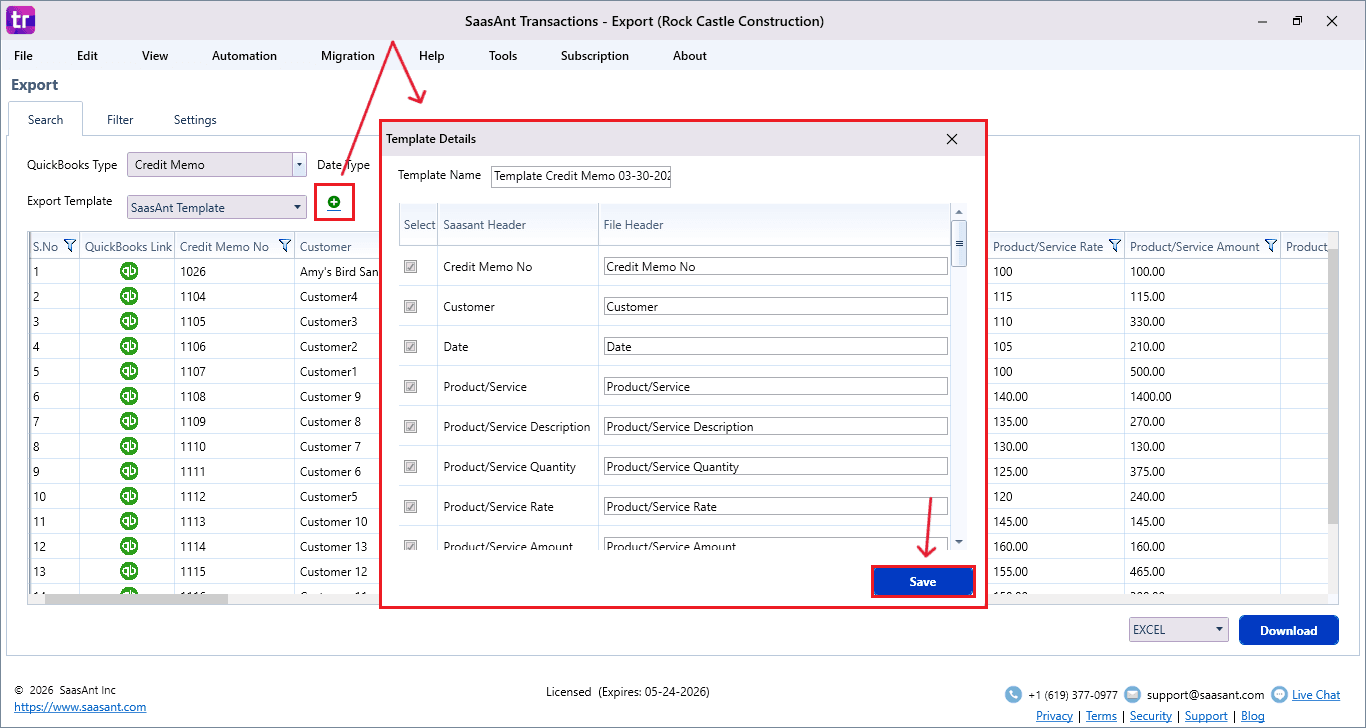Open QuickBooks link for credit memo 1114
1366x728 pixels.
129,546
